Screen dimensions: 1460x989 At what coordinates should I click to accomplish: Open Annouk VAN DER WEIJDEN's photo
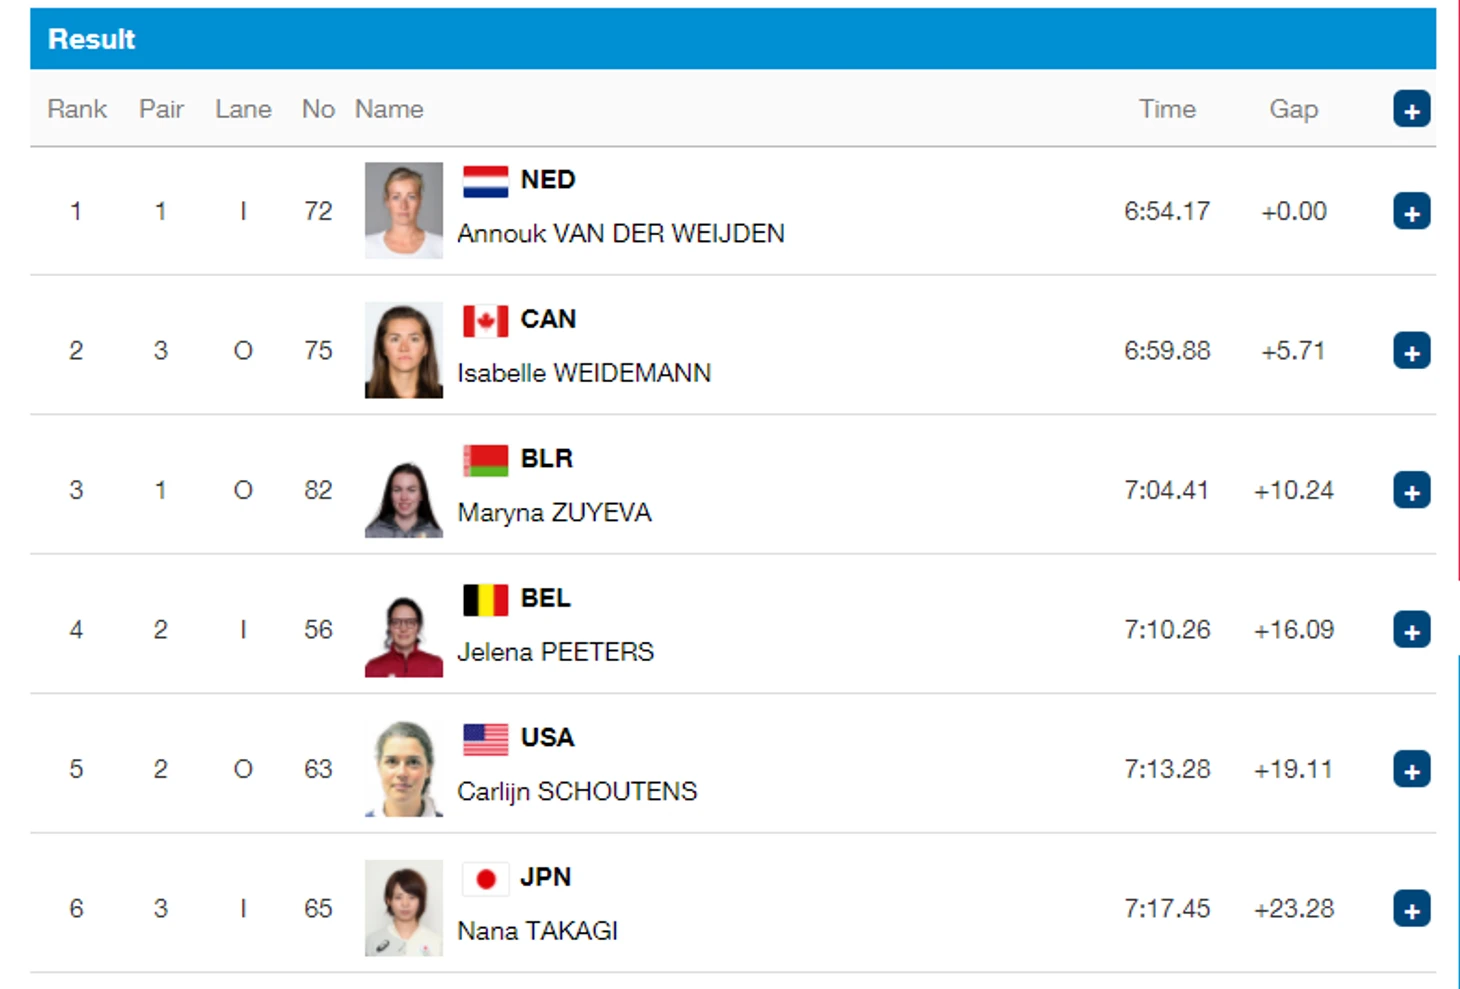tap(404, 210)
